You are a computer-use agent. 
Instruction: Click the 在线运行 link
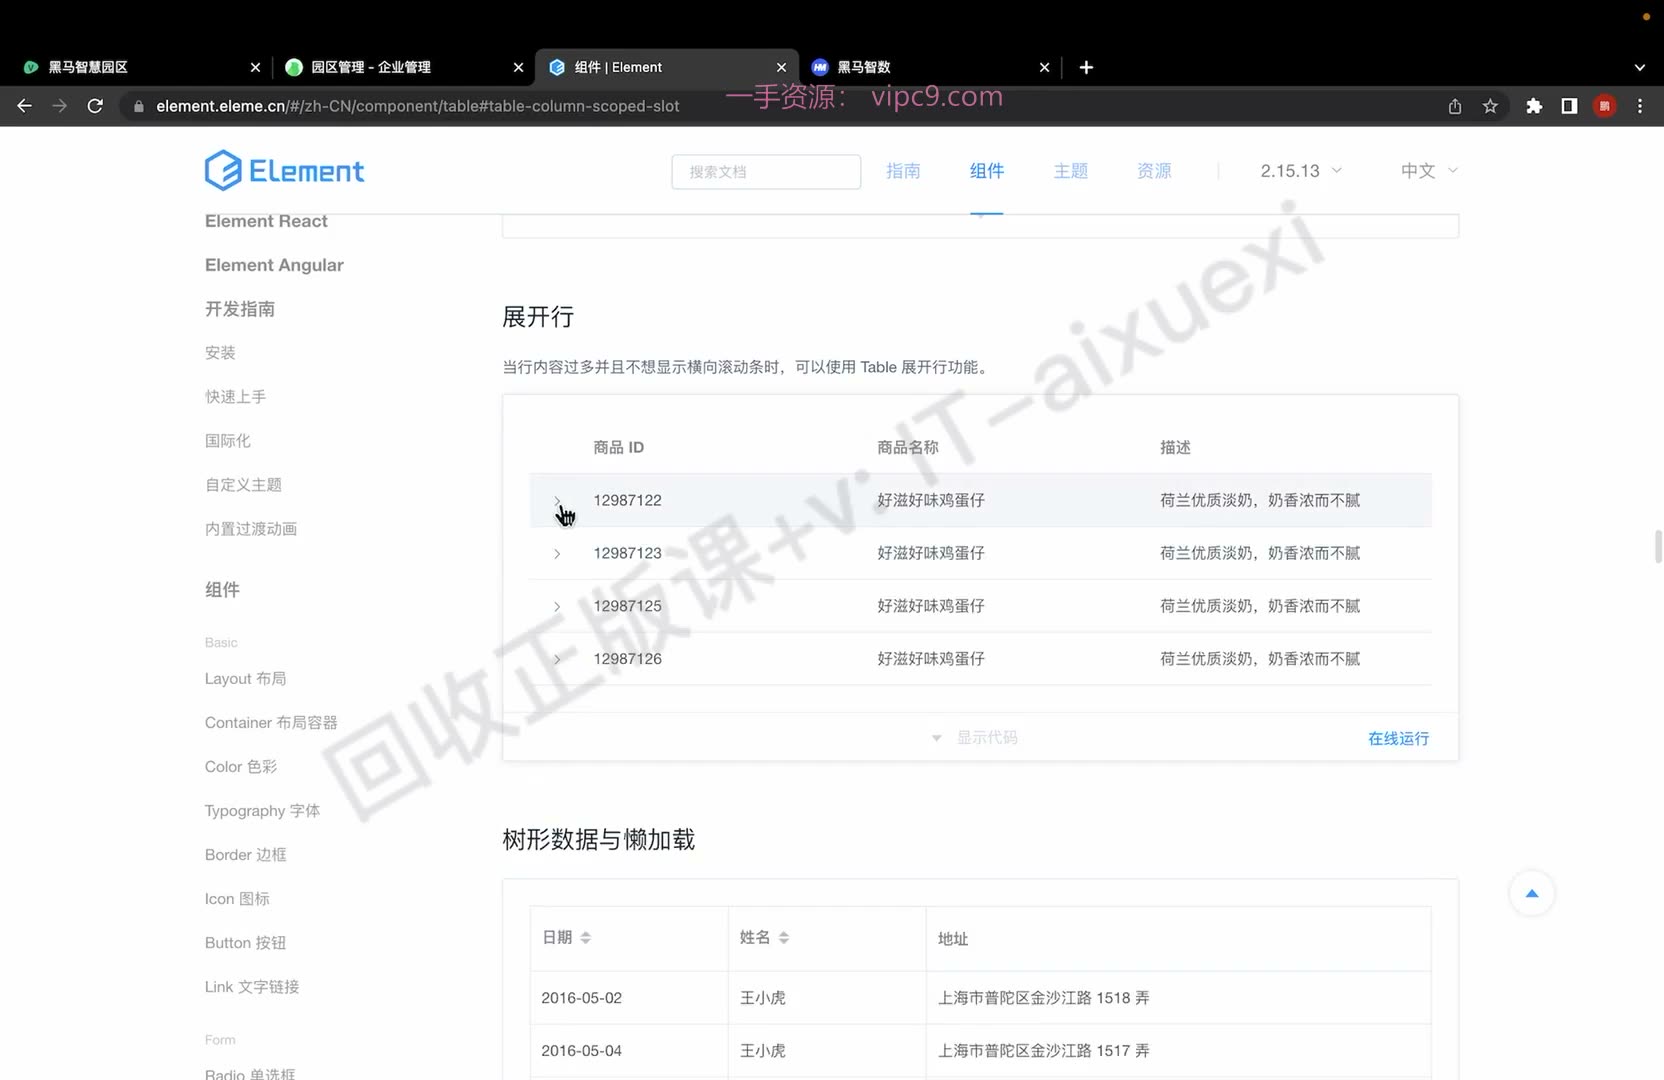1398,738
